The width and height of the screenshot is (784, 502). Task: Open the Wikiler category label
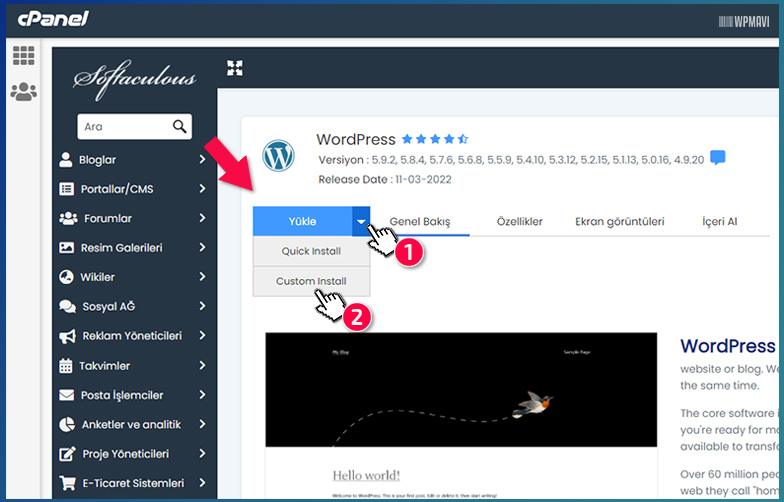tap(98, 277)
